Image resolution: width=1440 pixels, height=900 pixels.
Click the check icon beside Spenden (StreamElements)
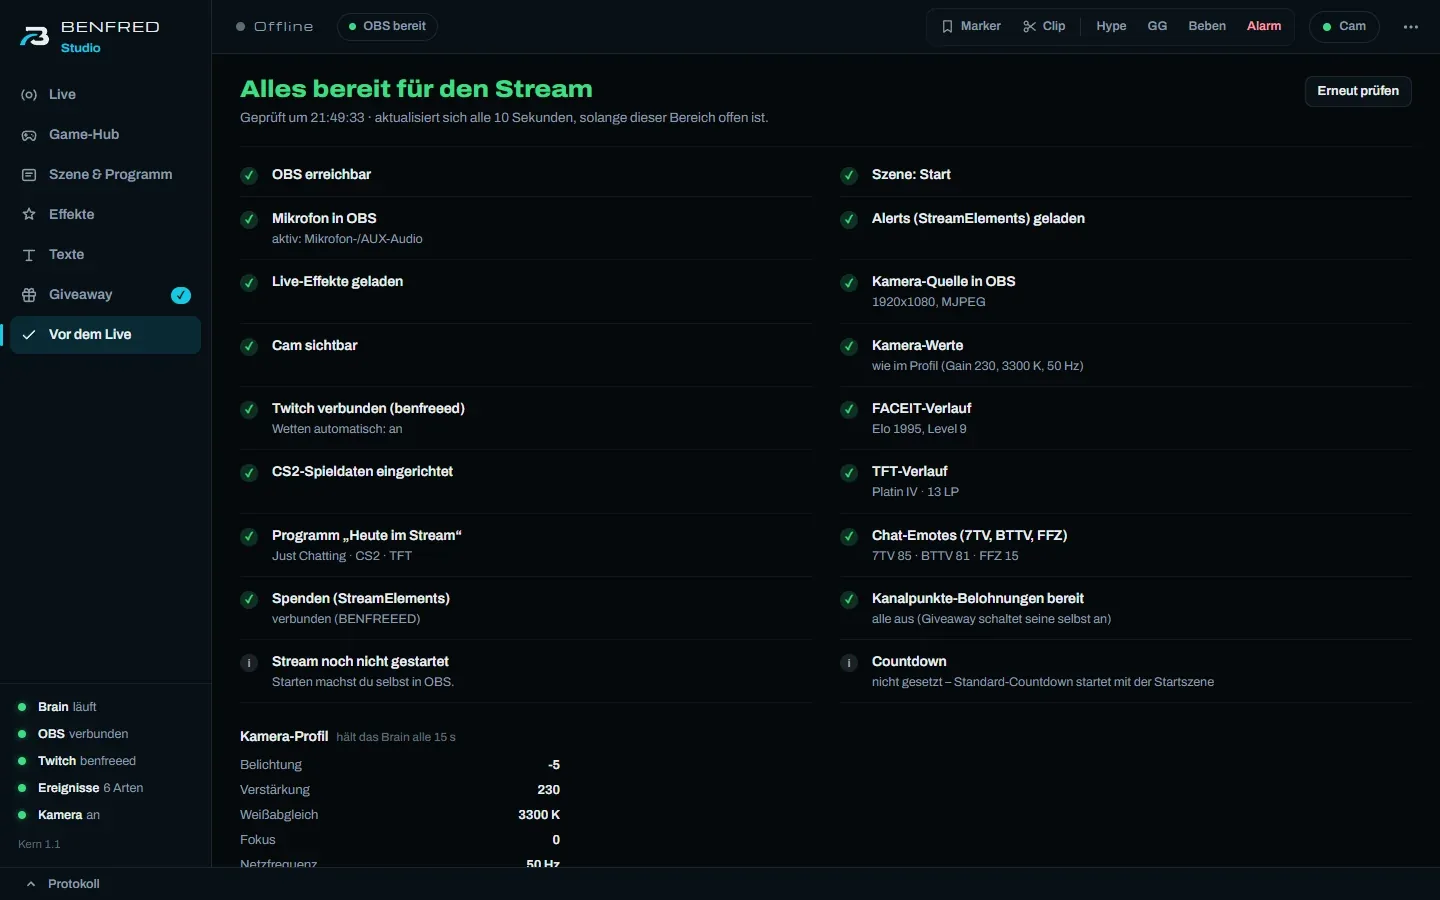(249, 600)
